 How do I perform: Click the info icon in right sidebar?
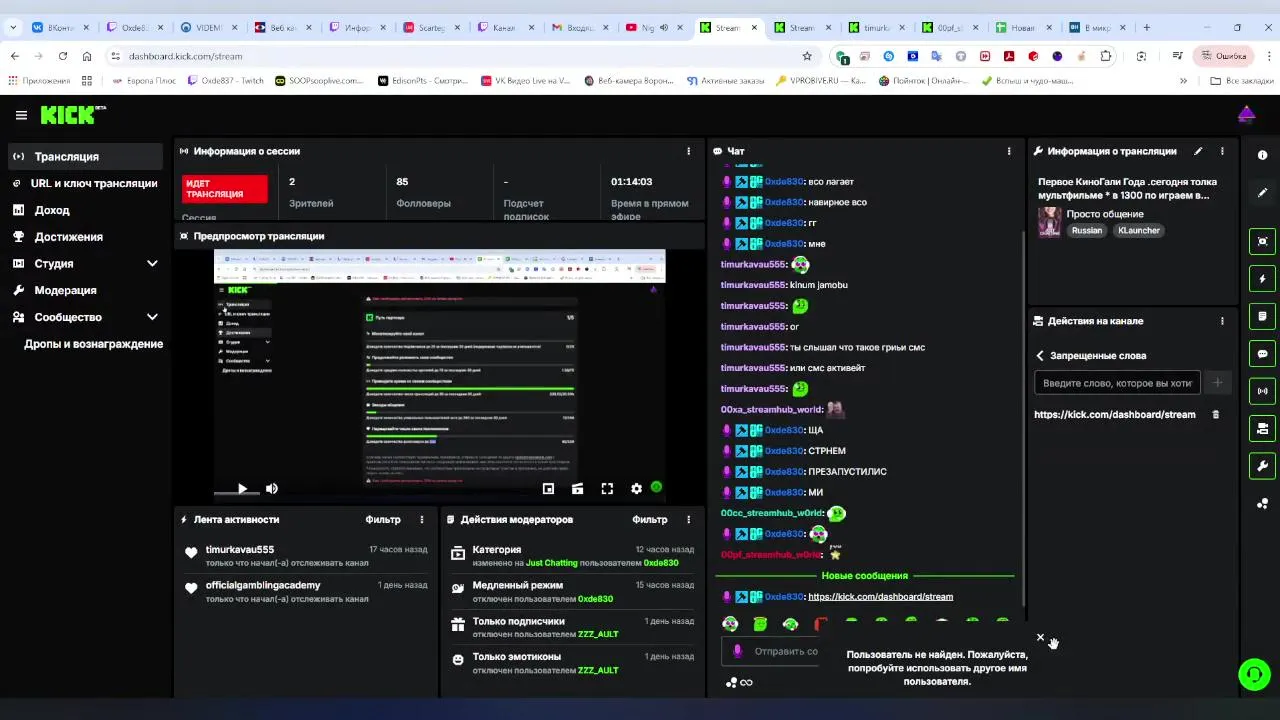1262,155
